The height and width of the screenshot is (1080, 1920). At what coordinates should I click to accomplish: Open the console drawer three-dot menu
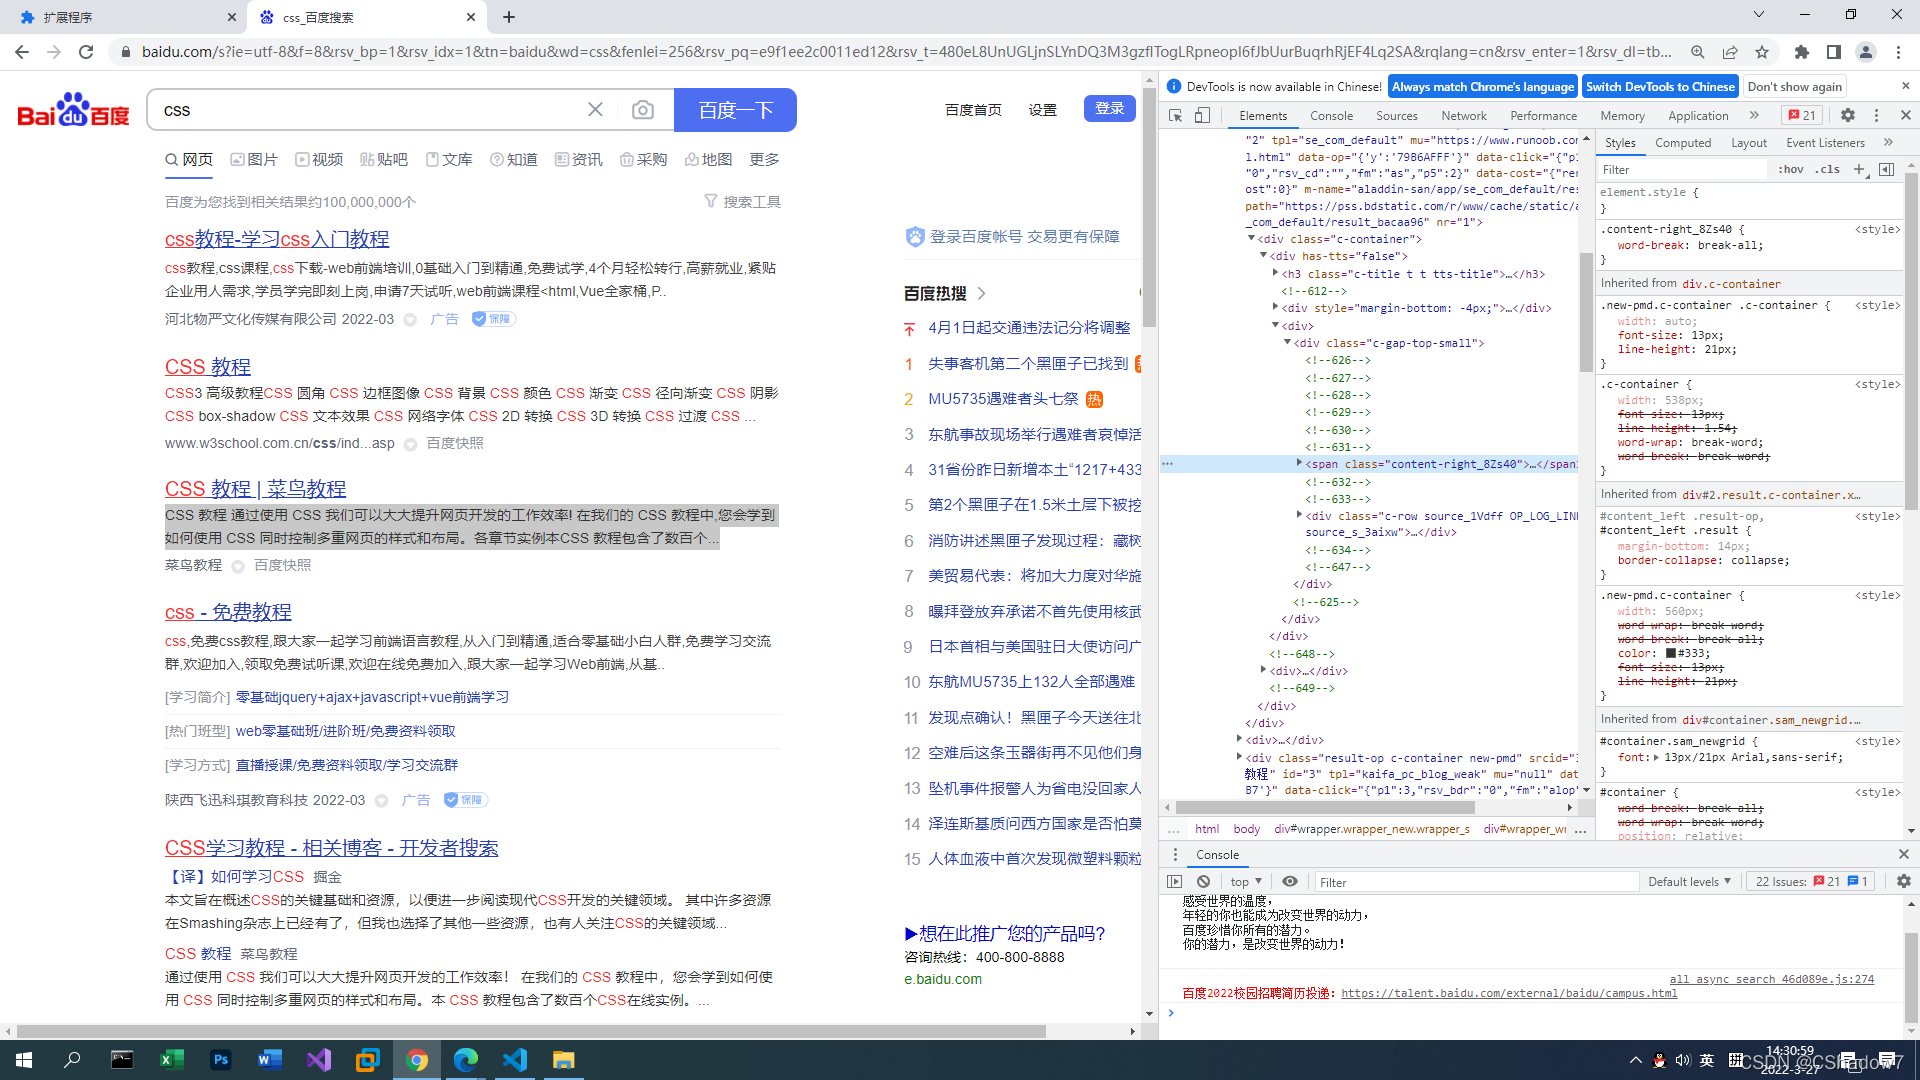[x=1175, y=855]
